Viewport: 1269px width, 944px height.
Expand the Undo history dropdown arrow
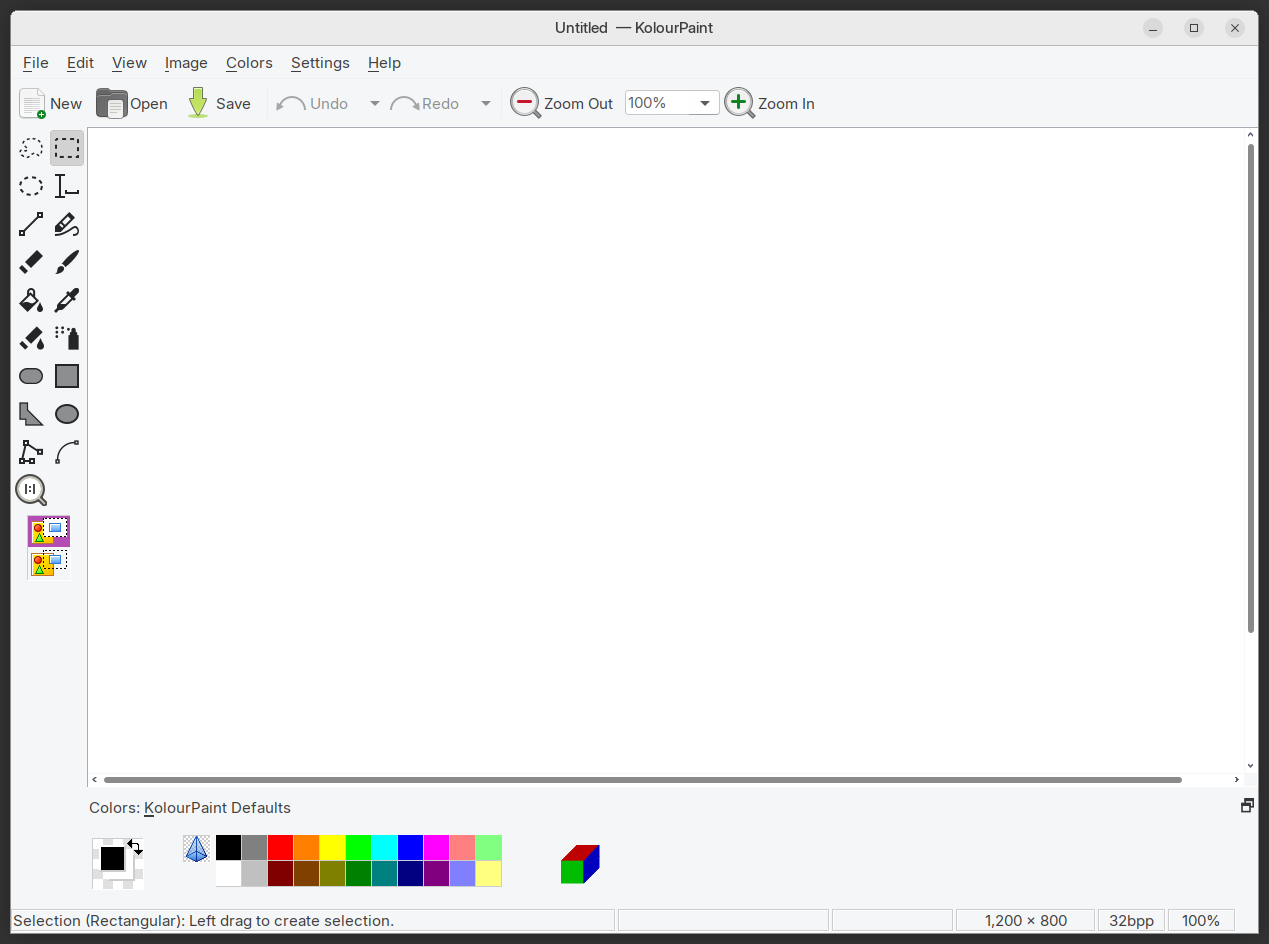click(375, 104)
